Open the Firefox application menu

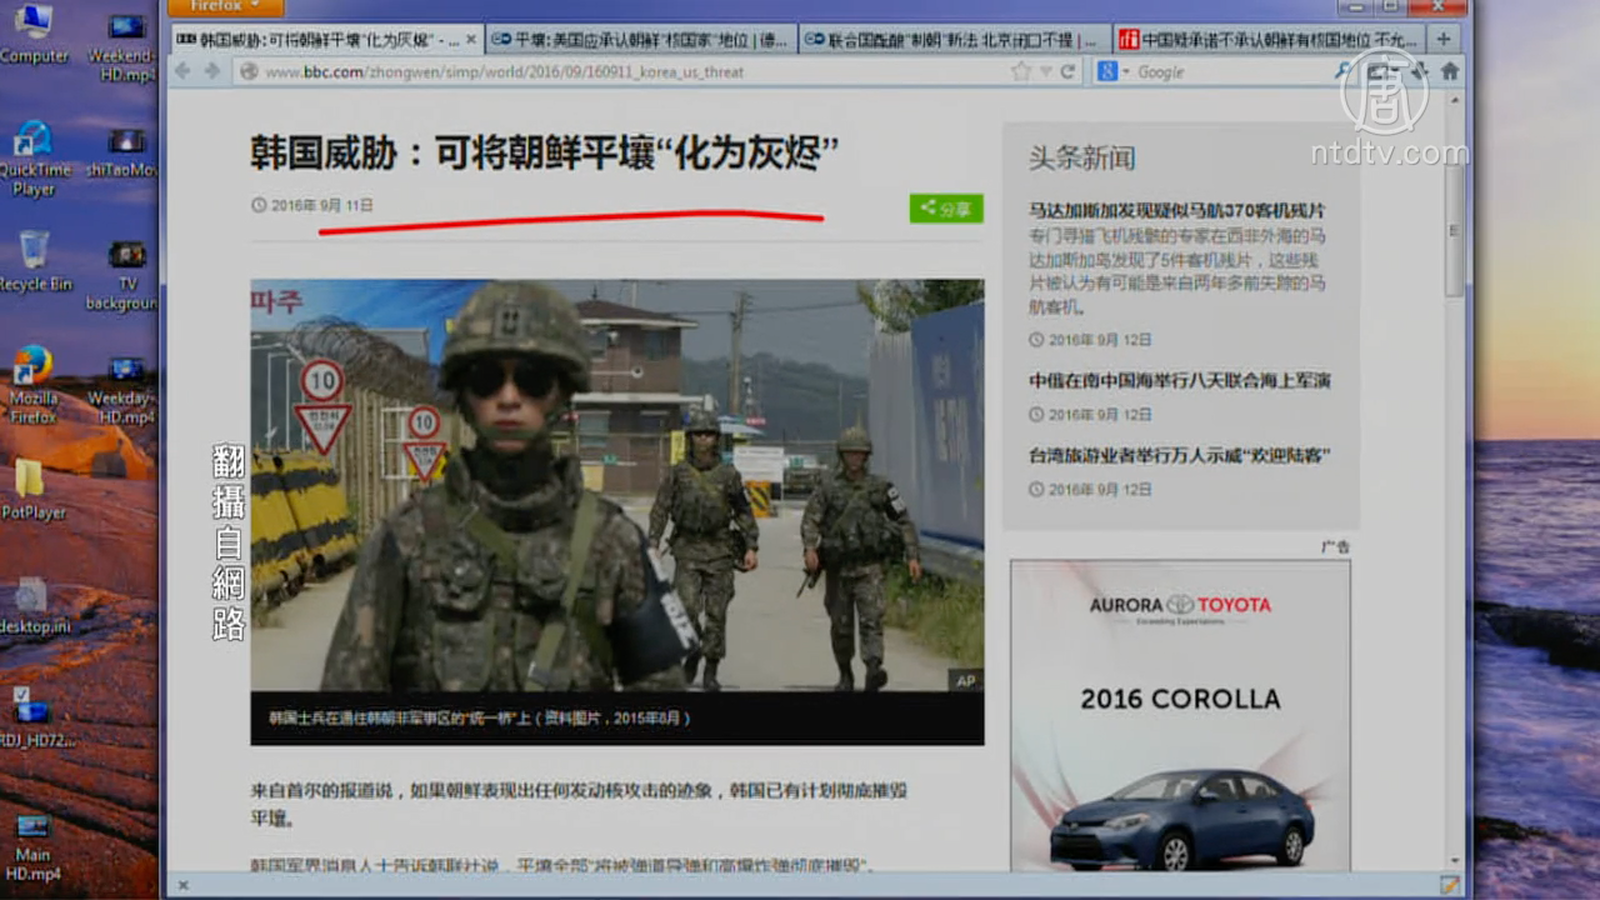pyautogui.click(x=225, y=6)
